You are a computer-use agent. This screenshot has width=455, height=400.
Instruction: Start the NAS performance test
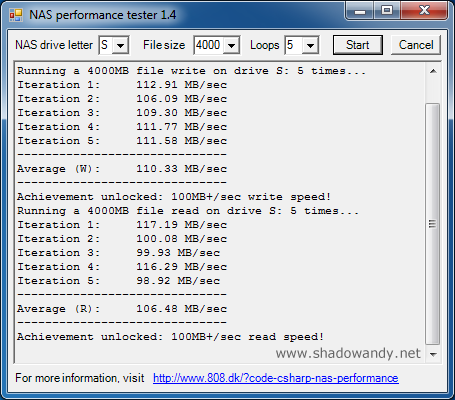[358, 45]
